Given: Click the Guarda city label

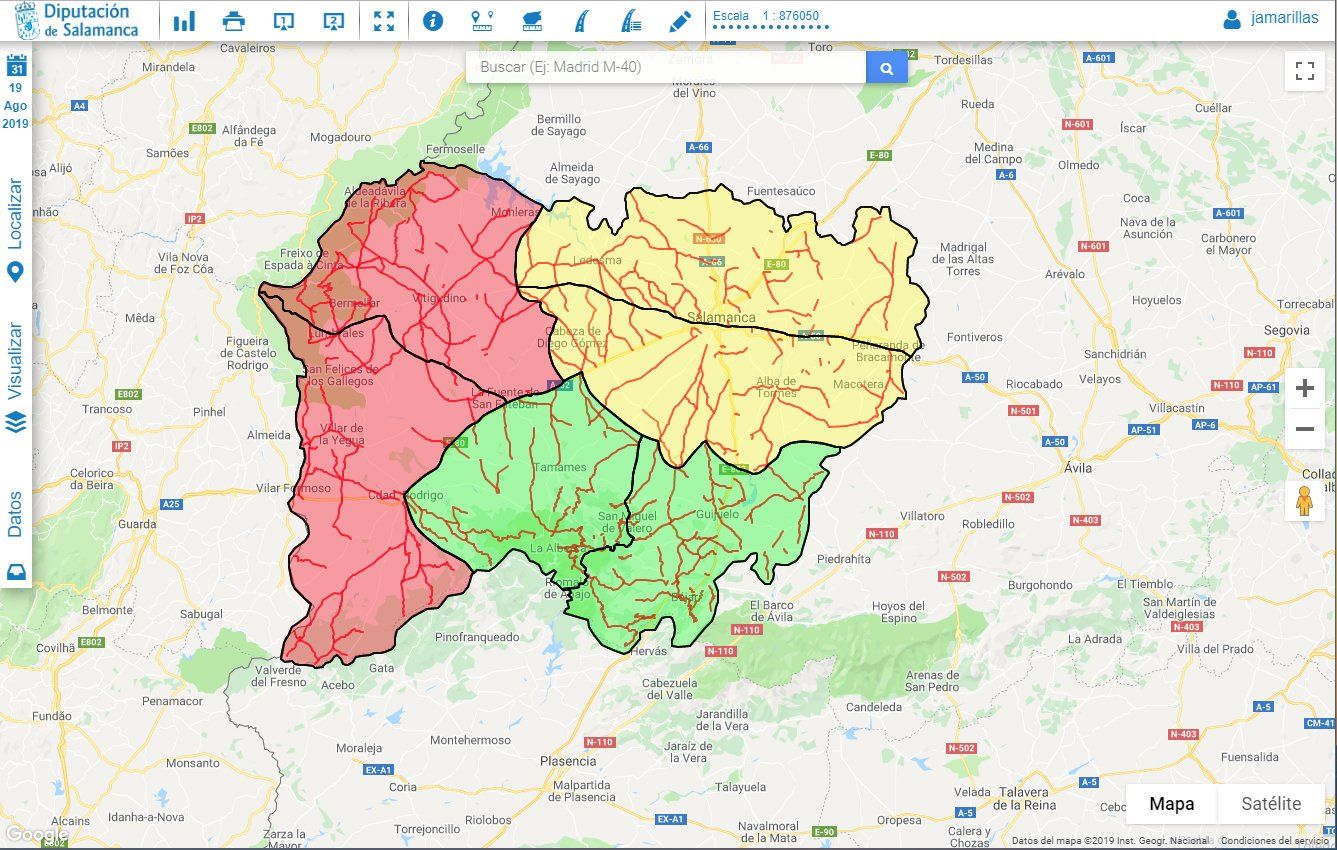Looking at the screenshot, I should tap(137, 524).
